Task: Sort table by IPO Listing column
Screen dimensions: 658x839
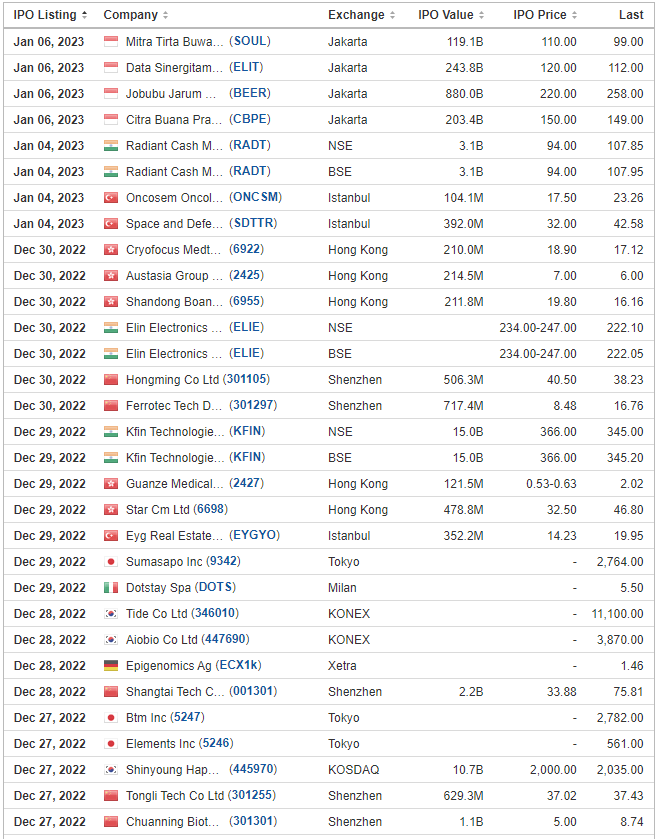Action: (x=50, y=15)
